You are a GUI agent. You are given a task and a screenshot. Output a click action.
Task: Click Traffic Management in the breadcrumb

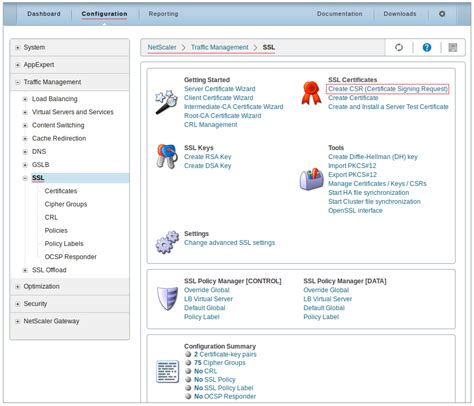[x=220, y=47]
